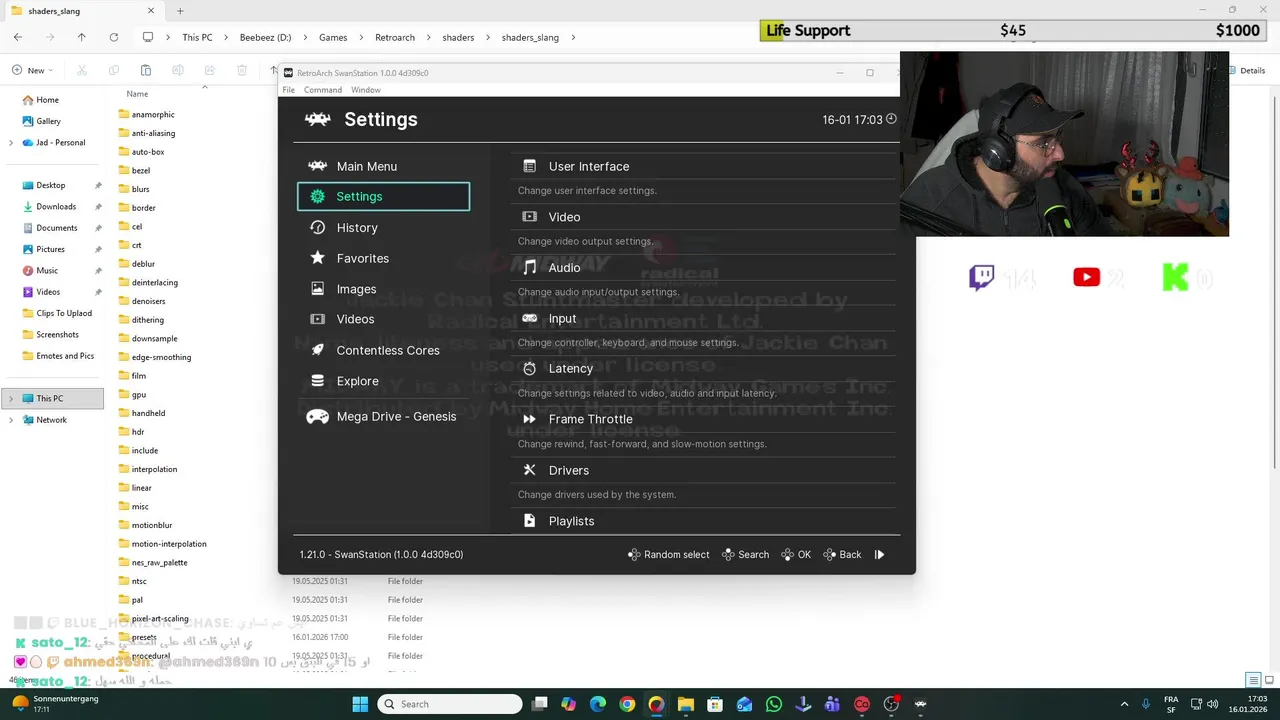Open the Drivers settings entry

click(703, 470)
